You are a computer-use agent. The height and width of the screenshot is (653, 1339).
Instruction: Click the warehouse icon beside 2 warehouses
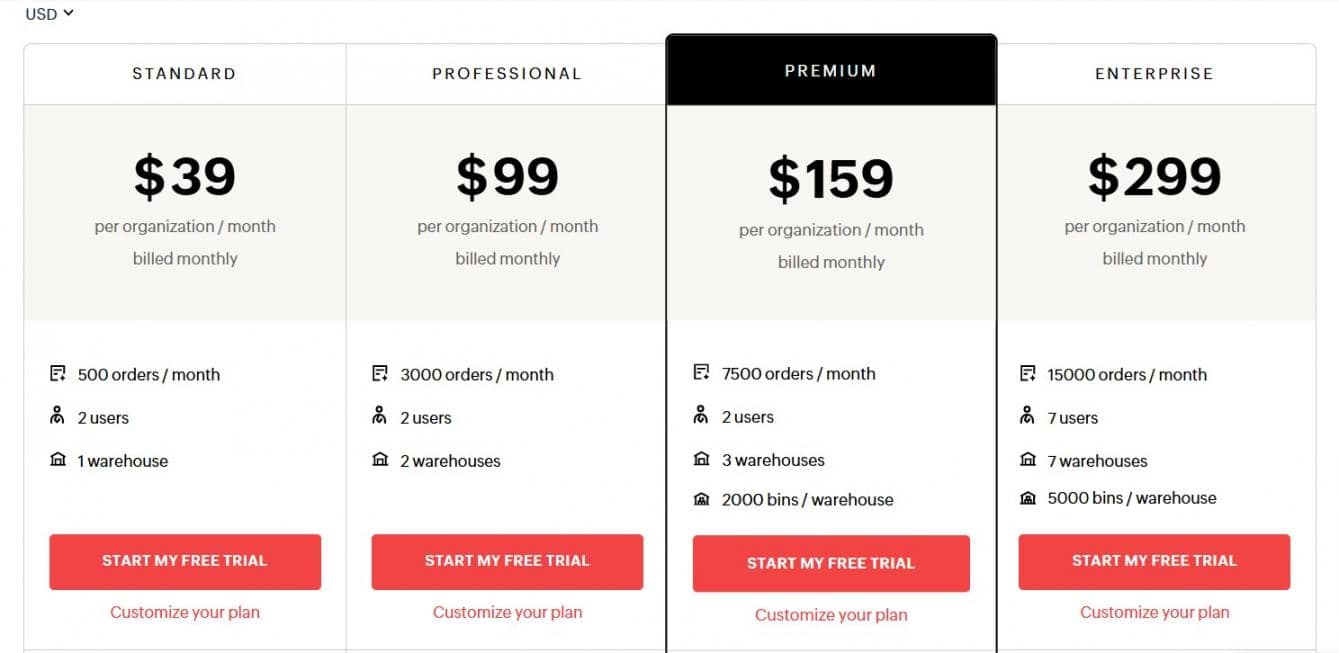380,460
